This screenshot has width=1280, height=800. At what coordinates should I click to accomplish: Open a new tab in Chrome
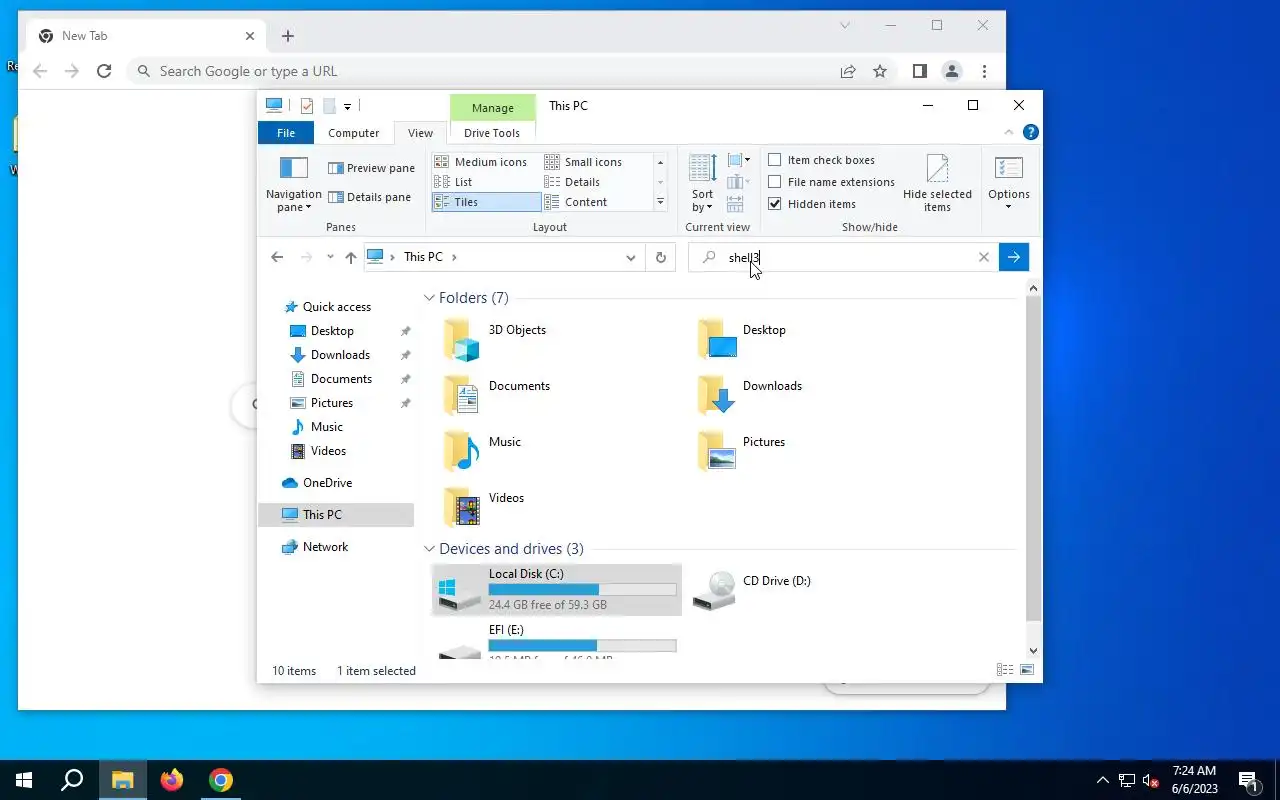click(288, 36)
